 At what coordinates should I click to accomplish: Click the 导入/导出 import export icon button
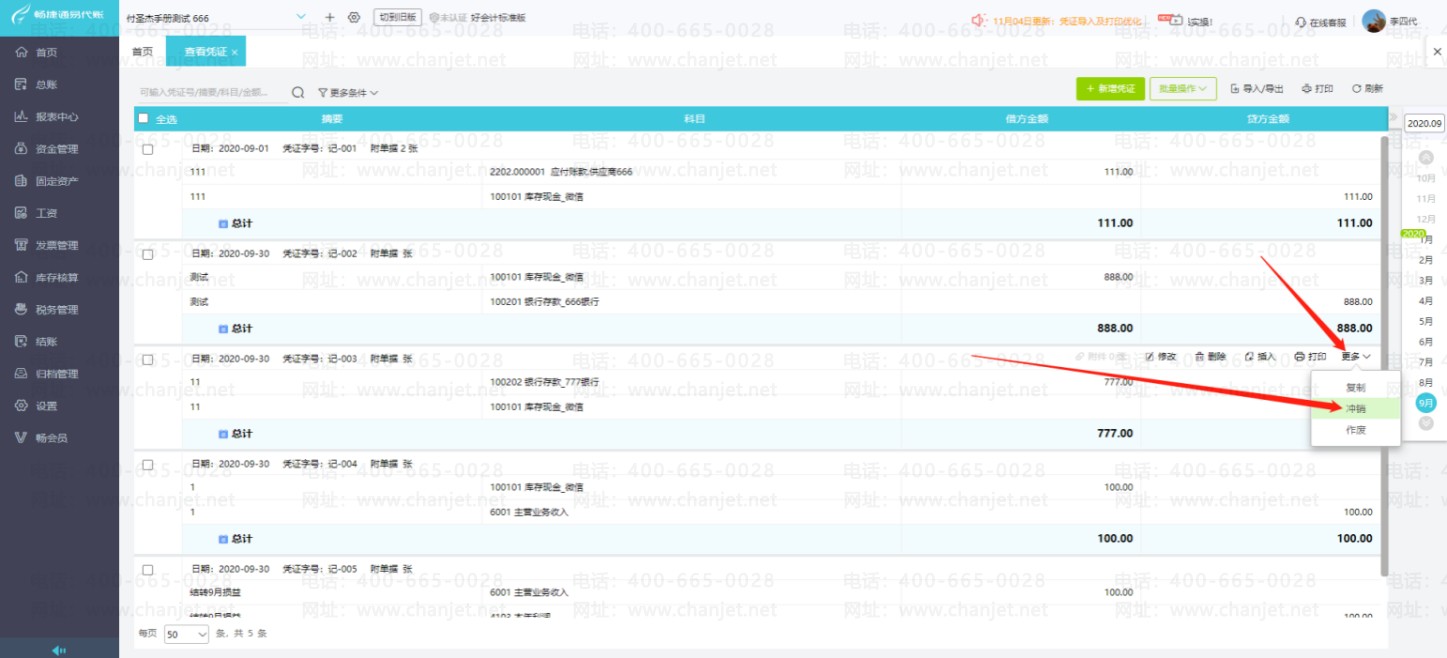tap(1257, 89)
